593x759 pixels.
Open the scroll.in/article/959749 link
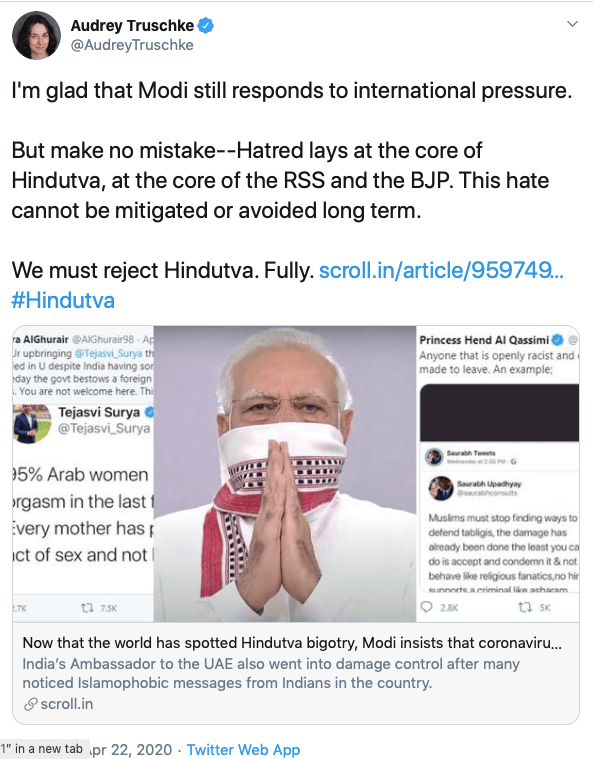441,270
